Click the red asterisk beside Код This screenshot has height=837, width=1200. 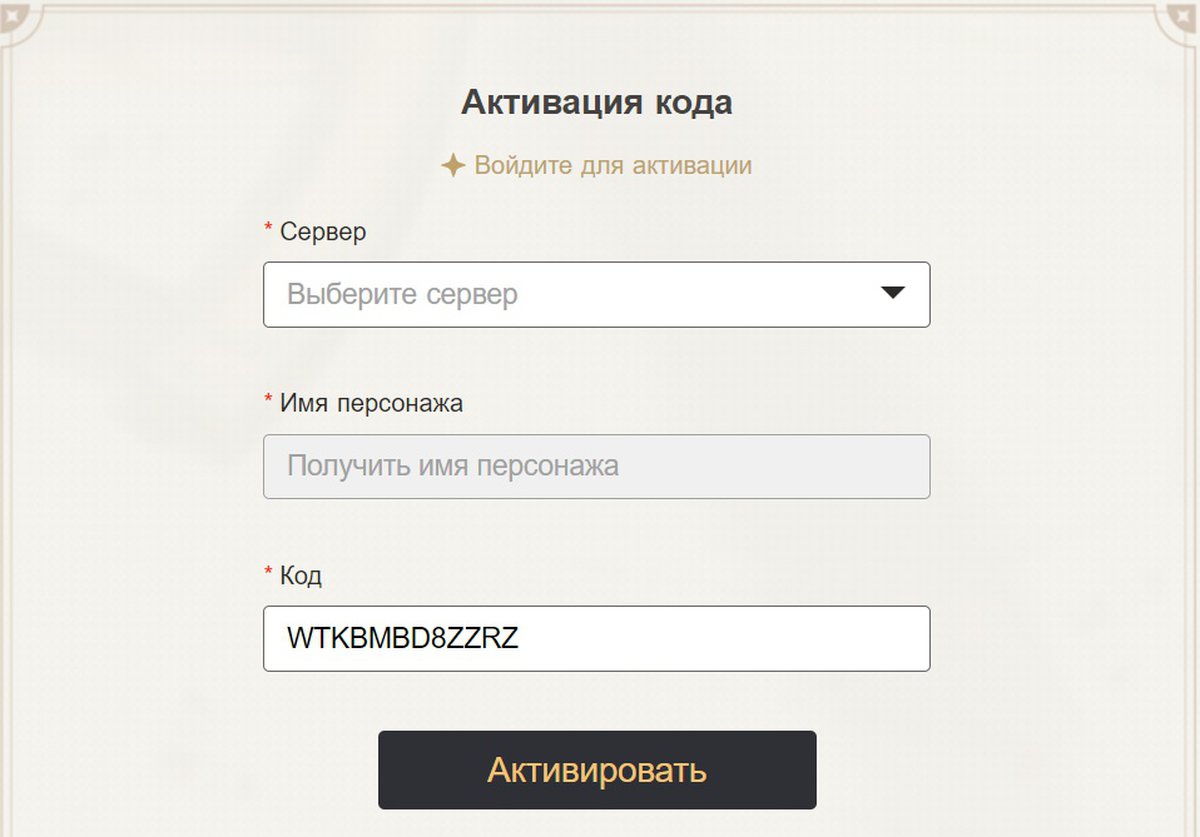[268, 574]
